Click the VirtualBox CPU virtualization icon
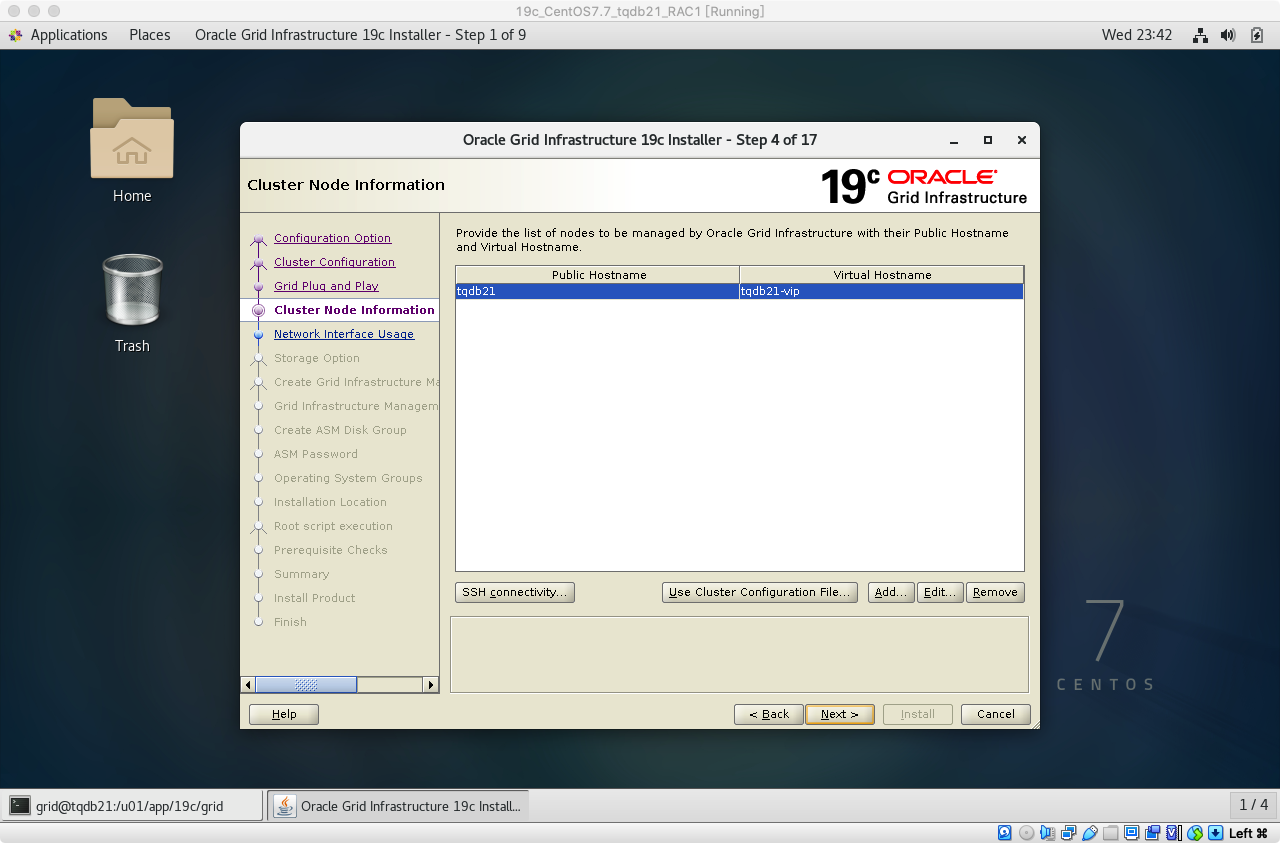Viewport: 1280px width, 843px height. pyautogui.click(x=1173, y=833)
